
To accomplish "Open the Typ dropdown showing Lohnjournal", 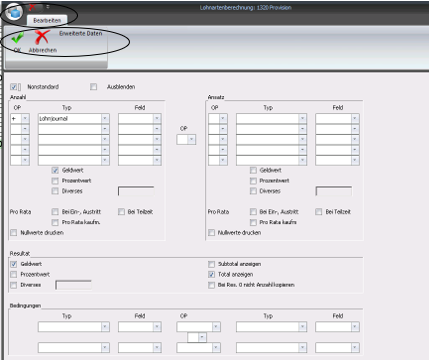I will [105, 119].
